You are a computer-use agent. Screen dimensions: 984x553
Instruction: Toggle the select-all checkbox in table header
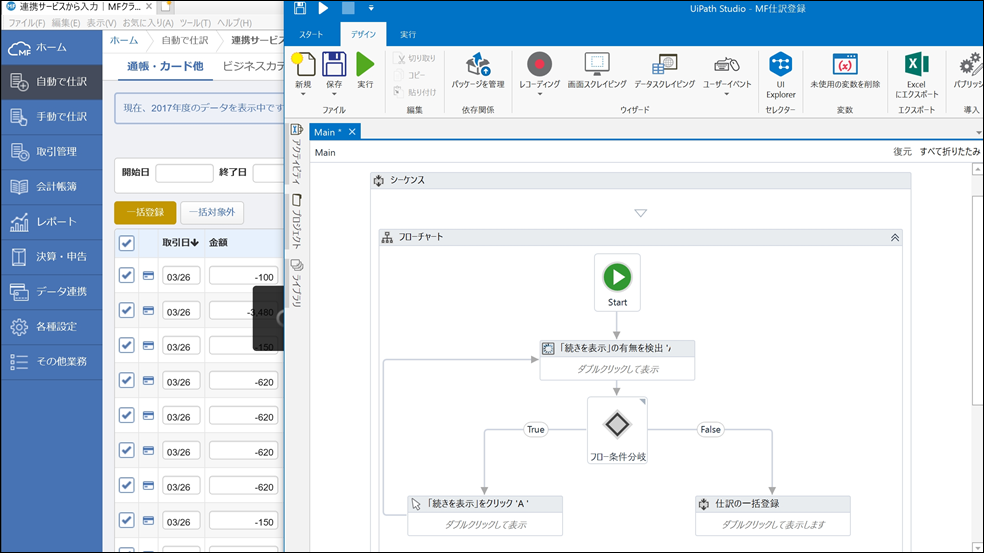click(126, 243)
